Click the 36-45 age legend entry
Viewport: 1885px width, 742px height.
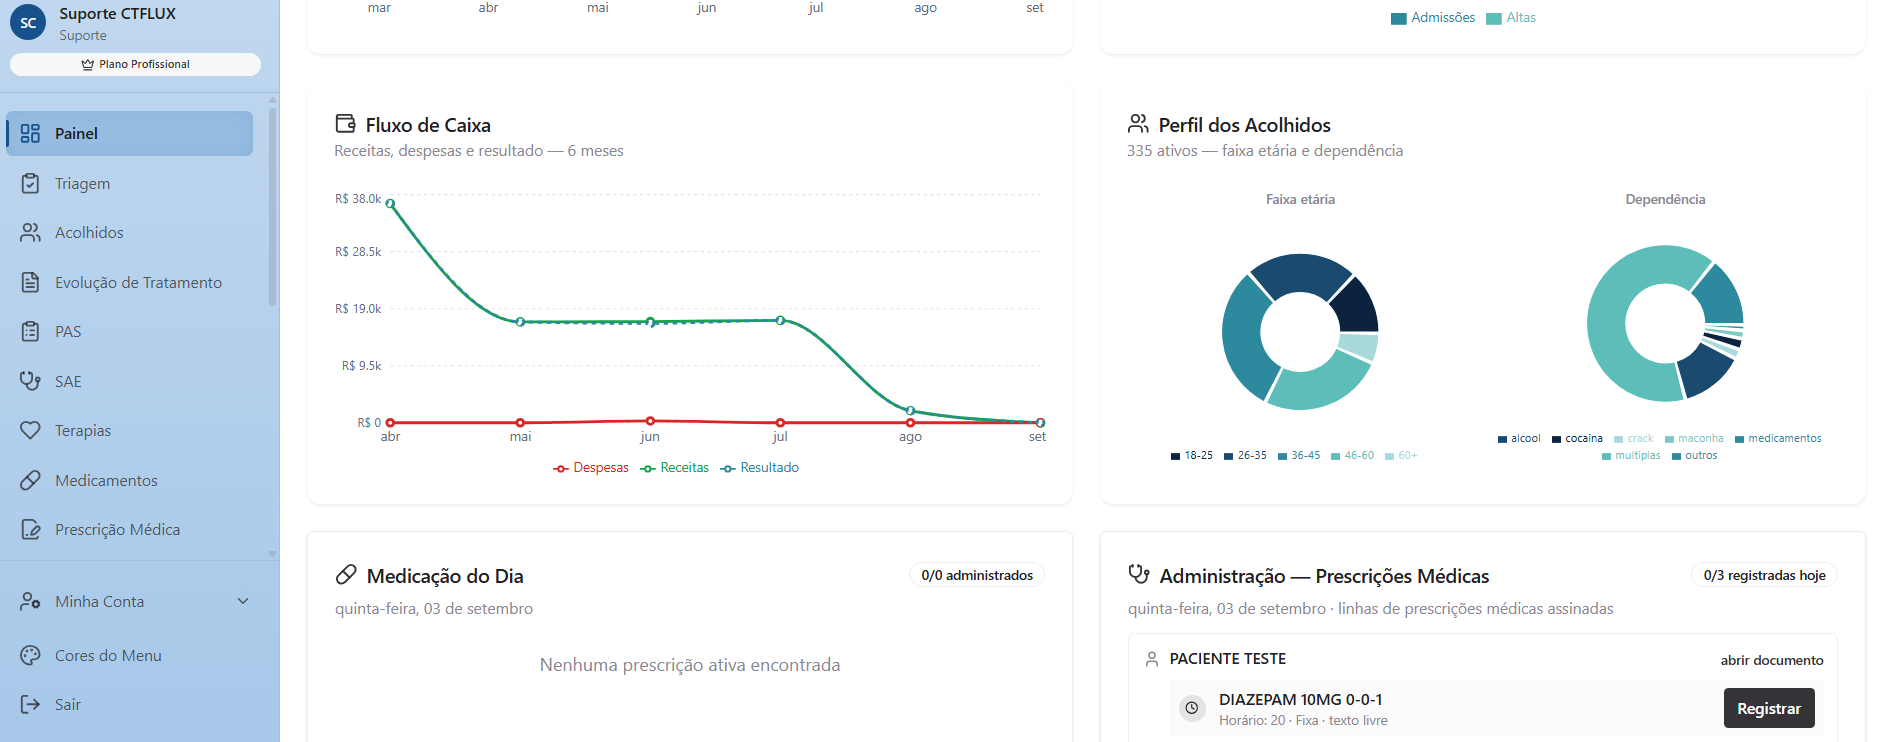point(1299,456)
